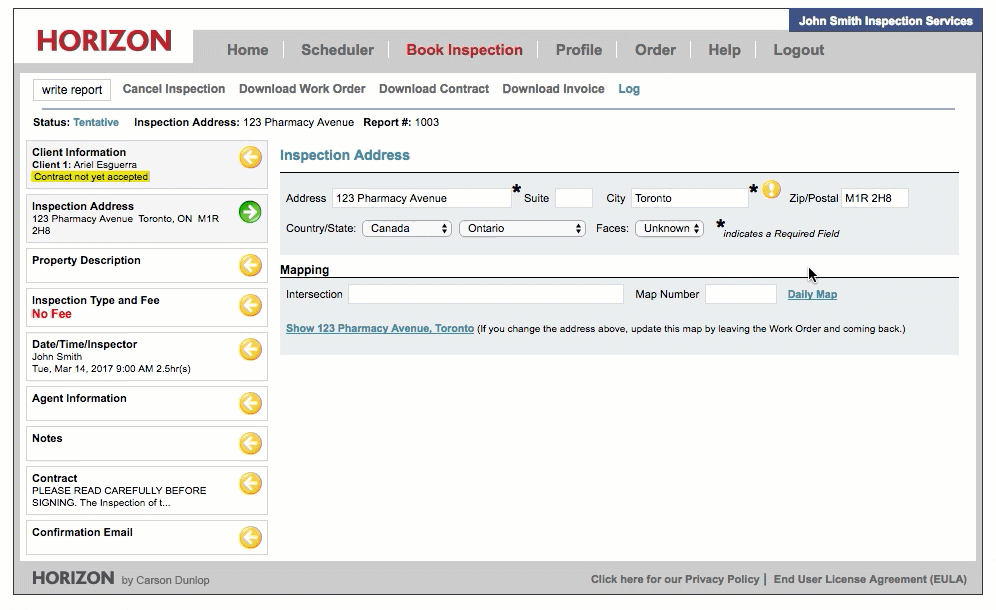Image resolution: width=996 pixels, height=610 pixels.
Task: Click into the Intersection text field
Action: pos(485,294)
